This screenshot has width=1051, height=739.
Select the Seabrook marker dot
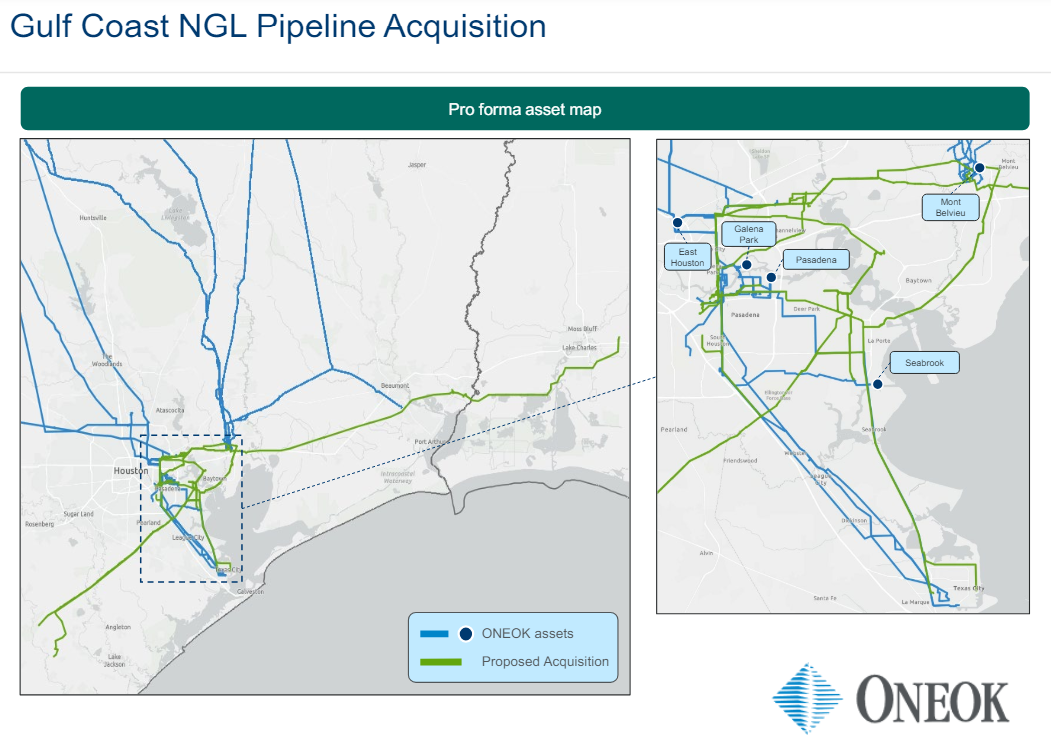(x=877, y=383)
